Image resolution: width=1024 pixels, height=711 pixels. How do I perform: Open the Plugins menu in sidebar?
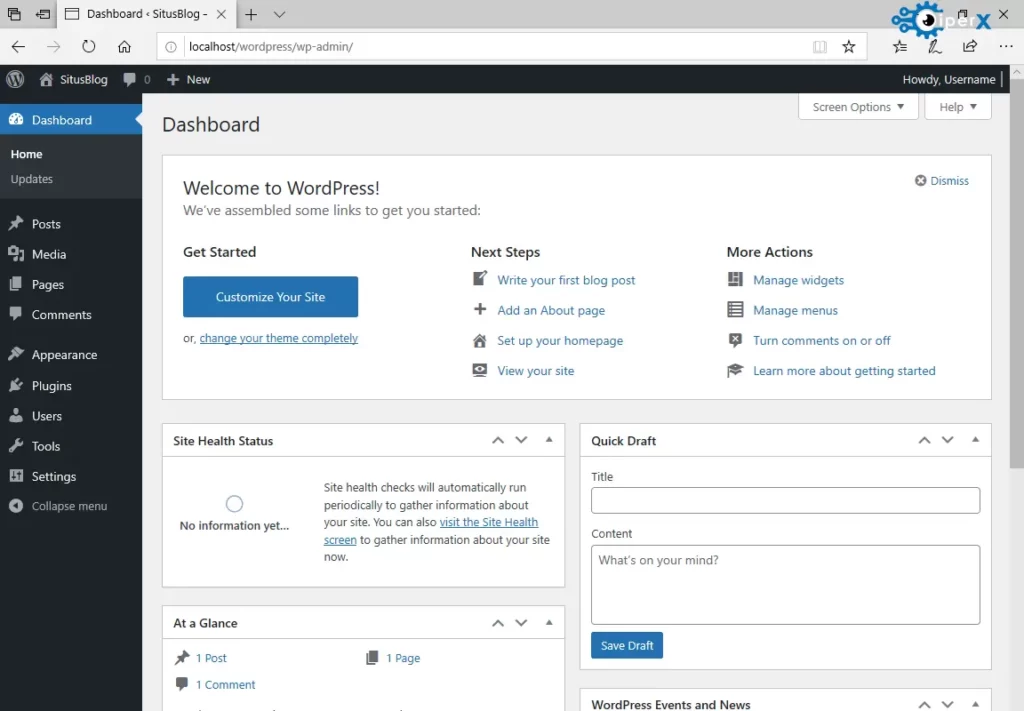click(x=51, y=386)
